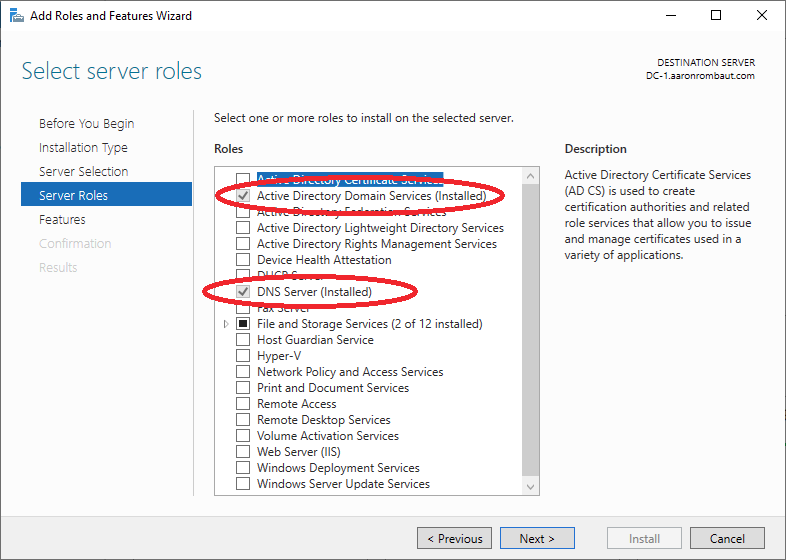The image size is (786, 560).
Task: Cancel the Add Roles wizard
Action: pos(727,539)
